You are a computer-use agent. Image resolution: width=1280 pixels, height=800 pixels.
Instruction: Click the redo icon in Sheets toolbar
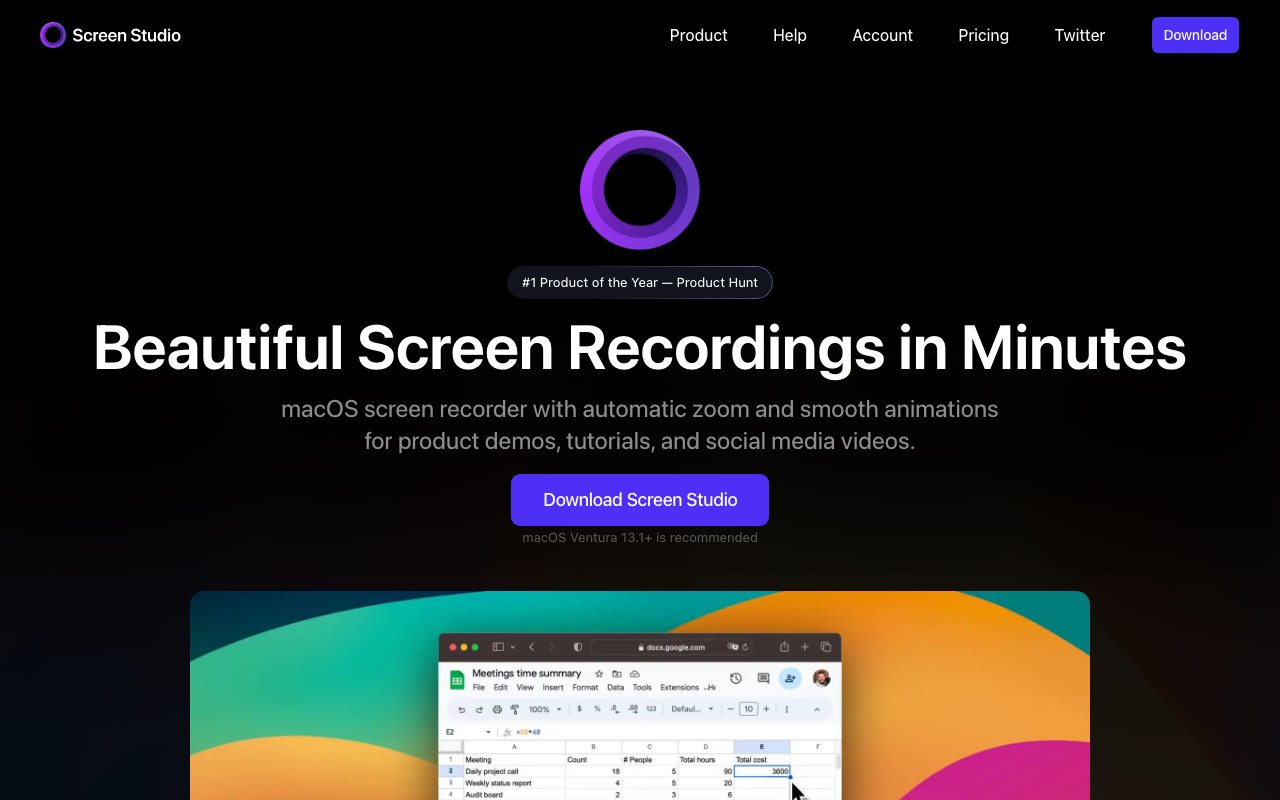click(x=479, y=710)
